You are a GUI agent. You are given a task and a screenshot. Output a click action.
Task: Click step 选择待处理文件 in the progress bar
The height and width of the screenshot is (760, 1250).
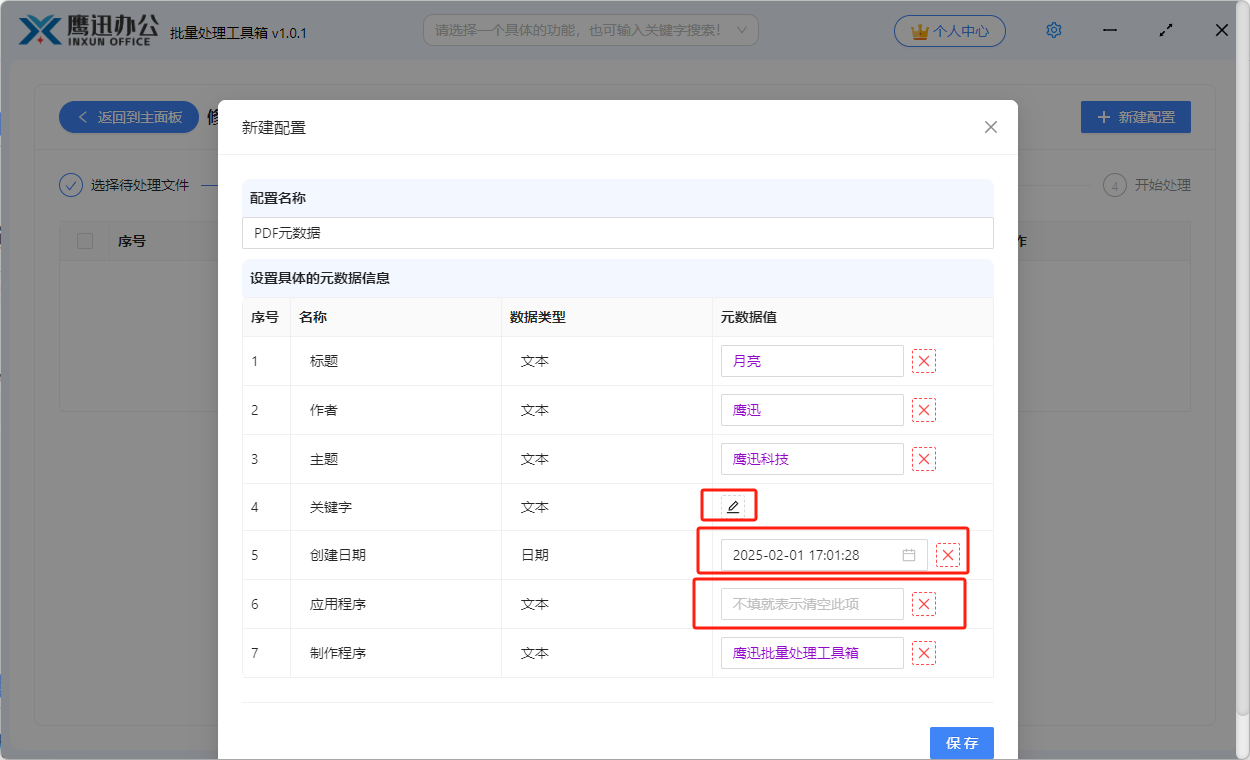tap(124, 185)
